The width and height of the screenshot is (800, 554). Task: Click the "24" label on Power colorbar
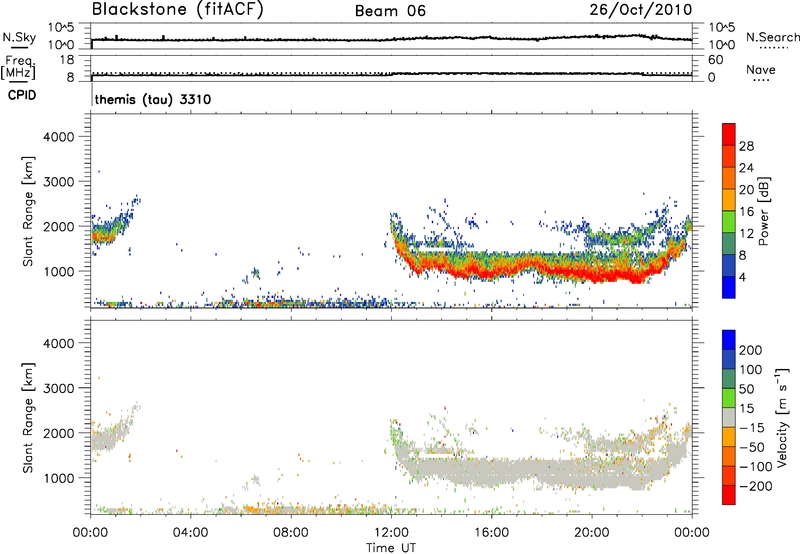(x=746, y=168)
